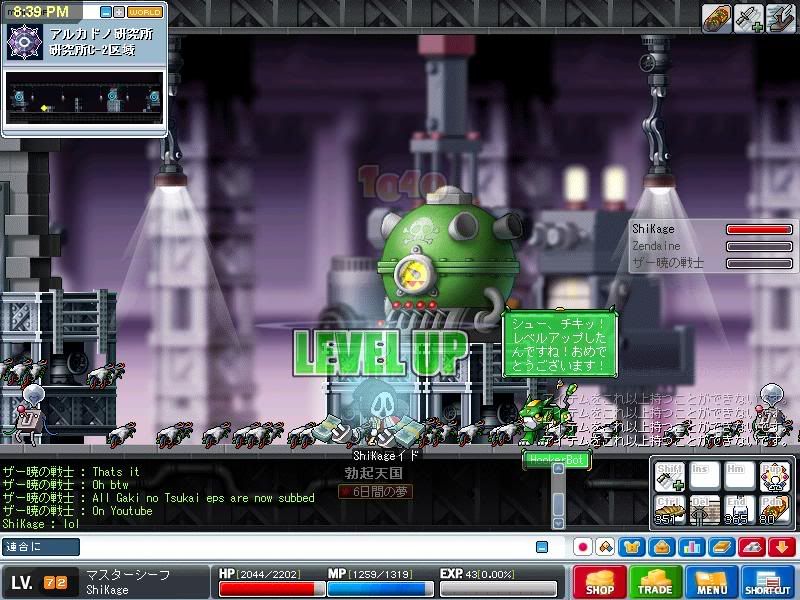The width and height of the screenshot is (800, 600).
Task: Click the LEVEL UP banner
Action: click(381, 353)
